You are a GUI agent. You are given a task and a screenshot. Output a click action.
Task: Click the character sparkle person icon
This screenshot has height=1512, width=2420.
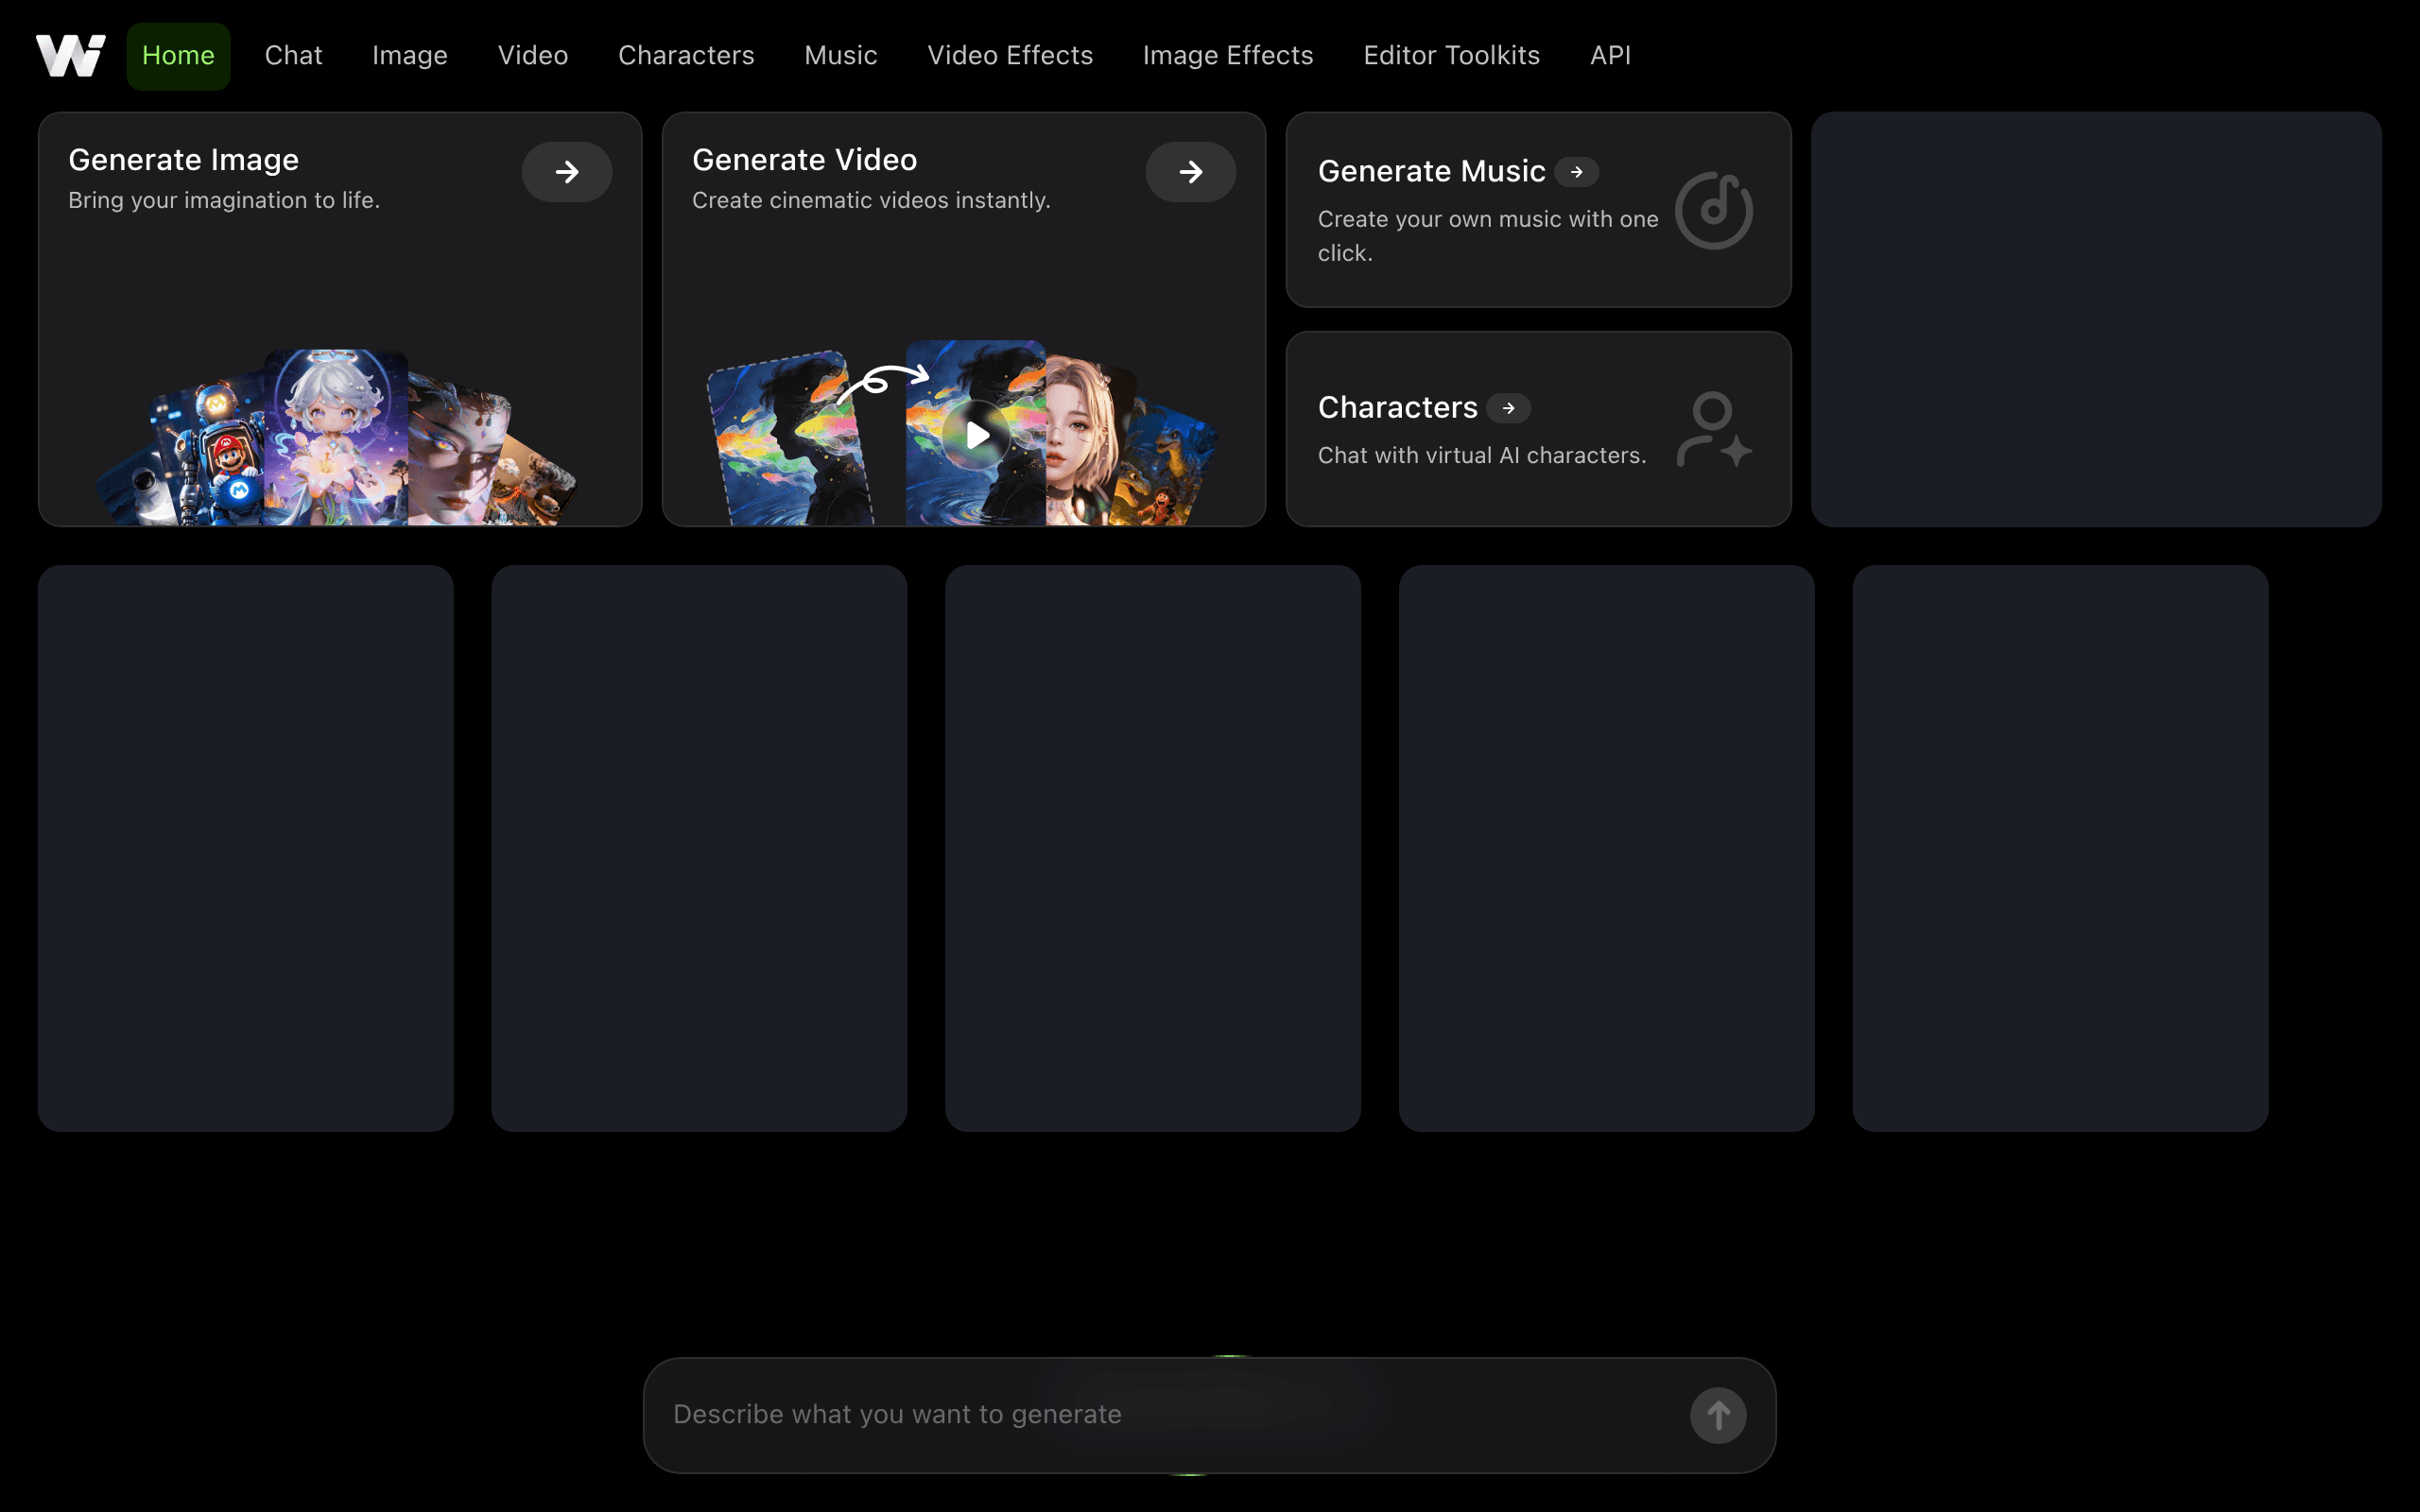(1714, 429)
